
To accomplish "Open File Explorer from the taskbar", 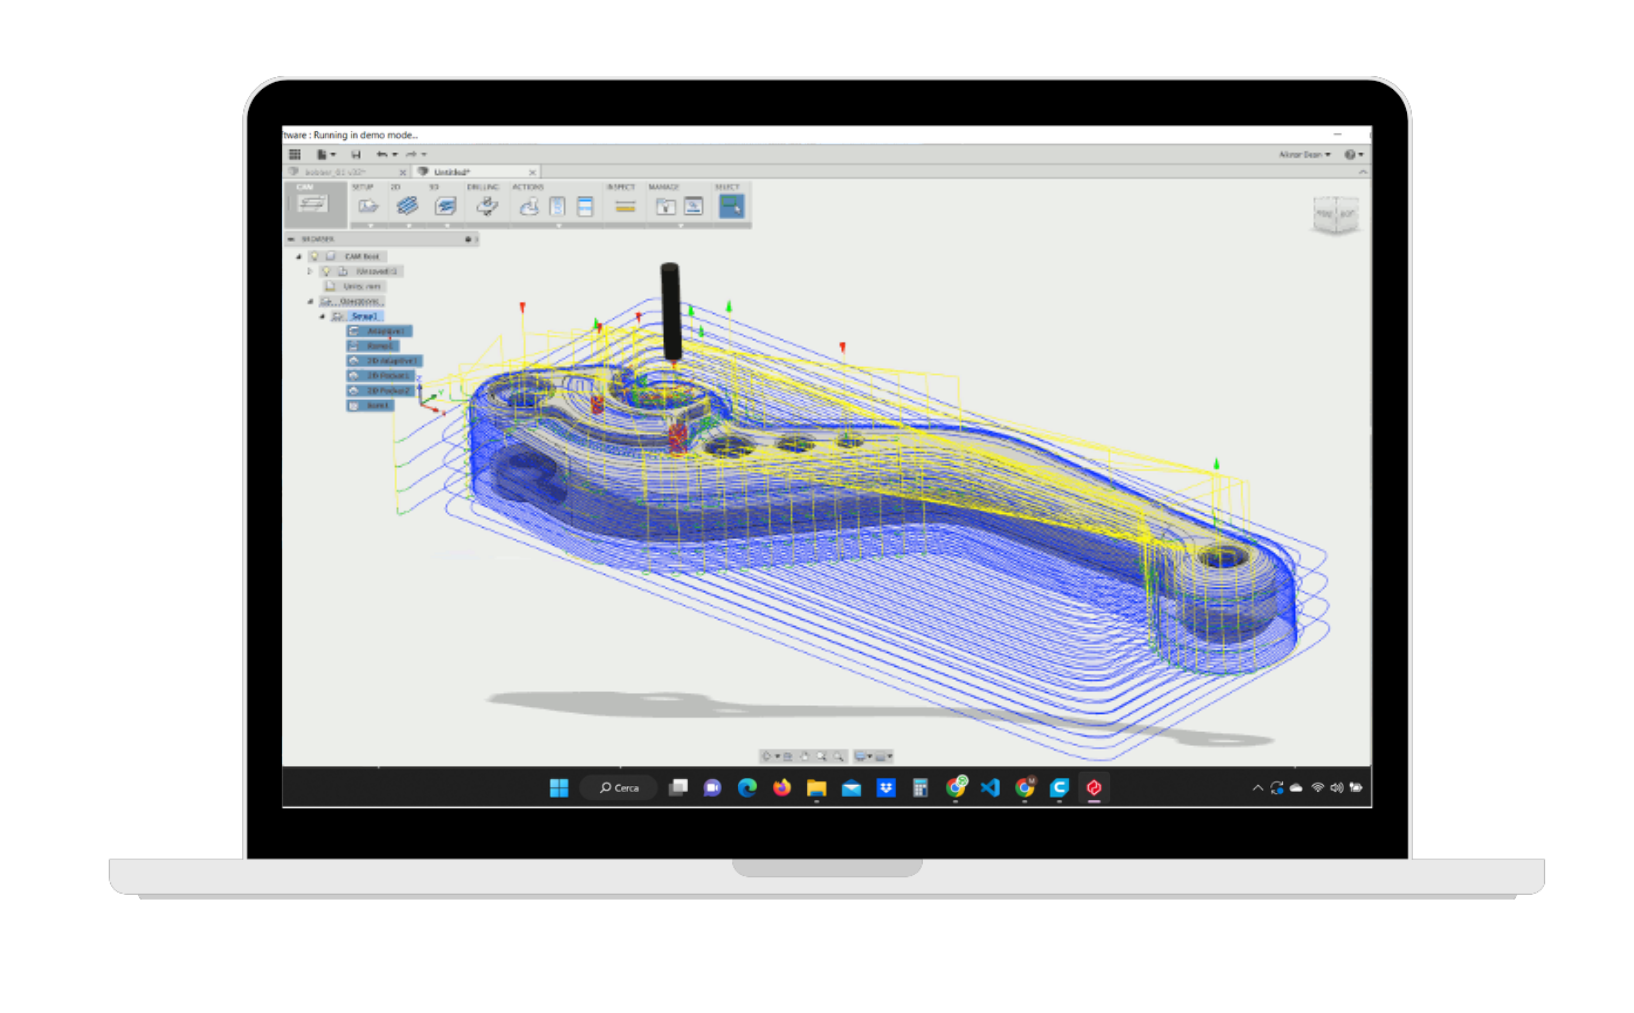I will point(817,788).
